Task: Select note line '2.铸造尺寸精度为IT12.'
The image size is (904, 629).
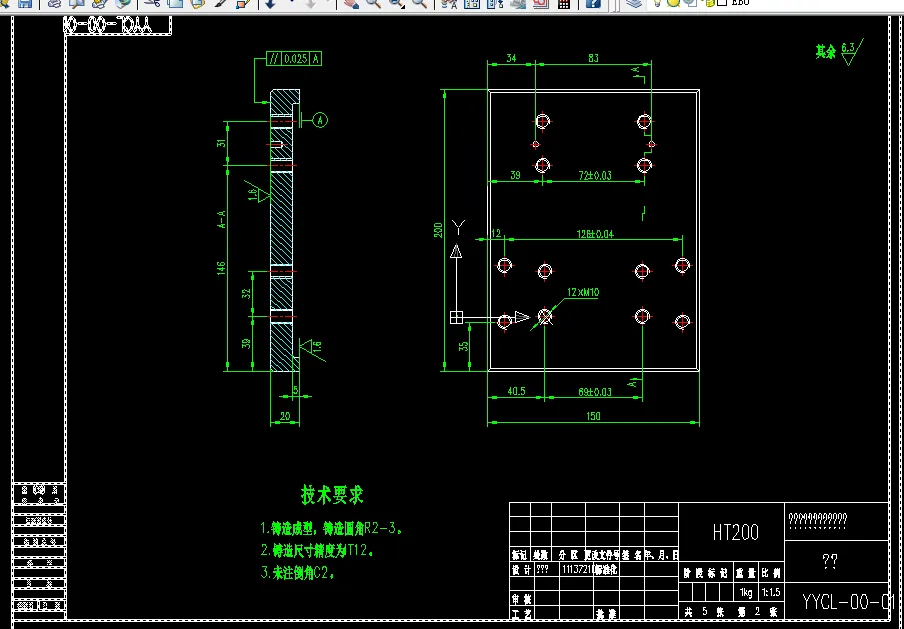Action: point(318,551)
